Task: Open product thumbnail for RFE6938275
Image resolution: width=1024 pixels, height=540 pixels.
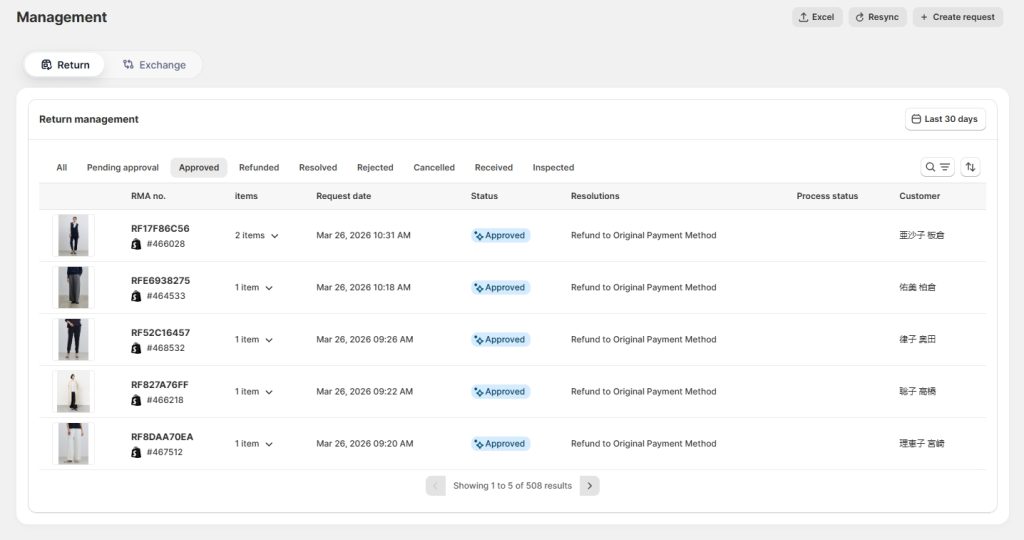Action: point(73,287)
